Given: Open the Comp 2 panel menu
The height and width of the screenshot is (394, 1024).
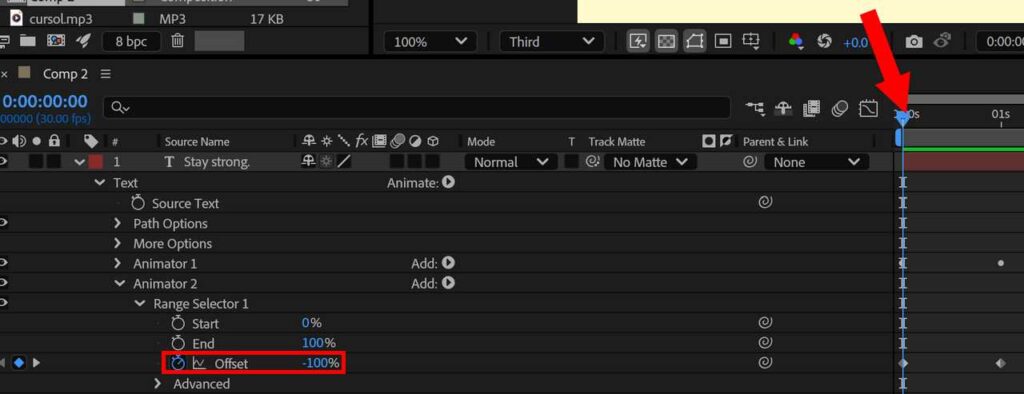Looking at the screenshot, I should coord(106,74).
